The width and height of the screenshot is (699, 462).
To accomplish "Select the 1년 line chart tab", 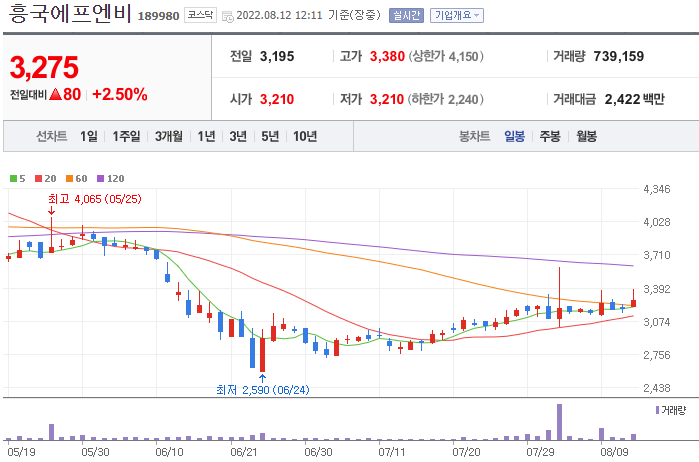I will (x=206, y=136).
